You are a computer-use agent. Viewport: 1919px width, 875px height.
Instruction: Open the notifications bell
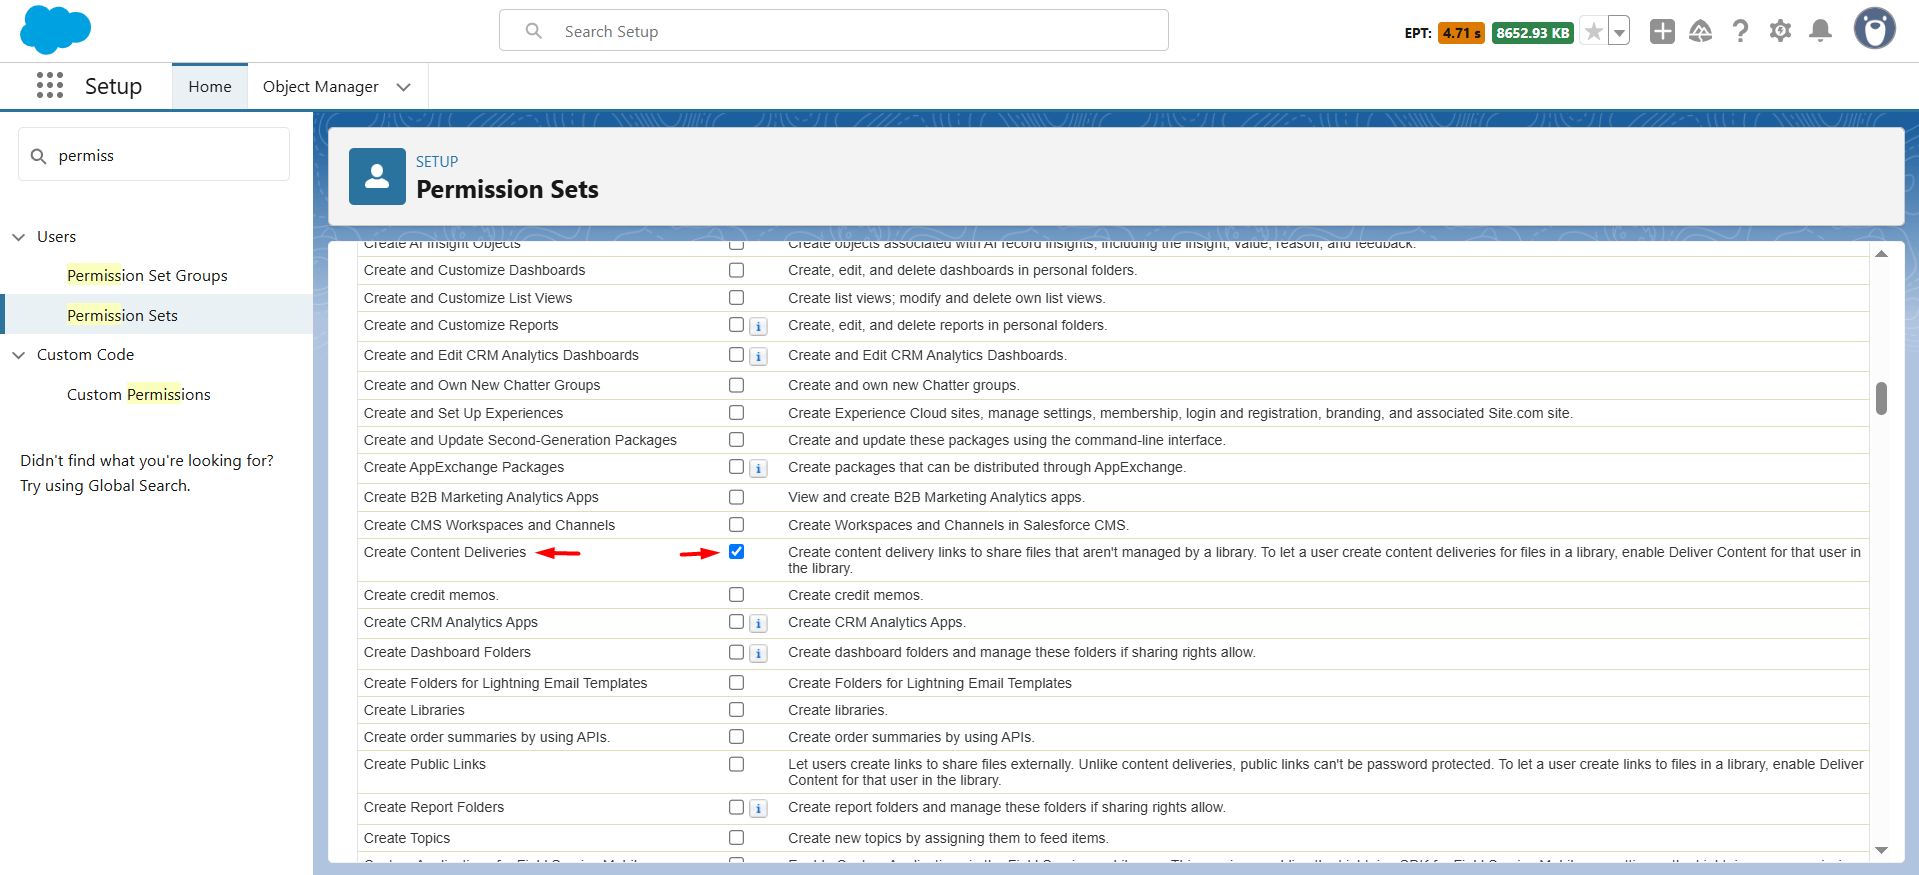coord(1821,31)
